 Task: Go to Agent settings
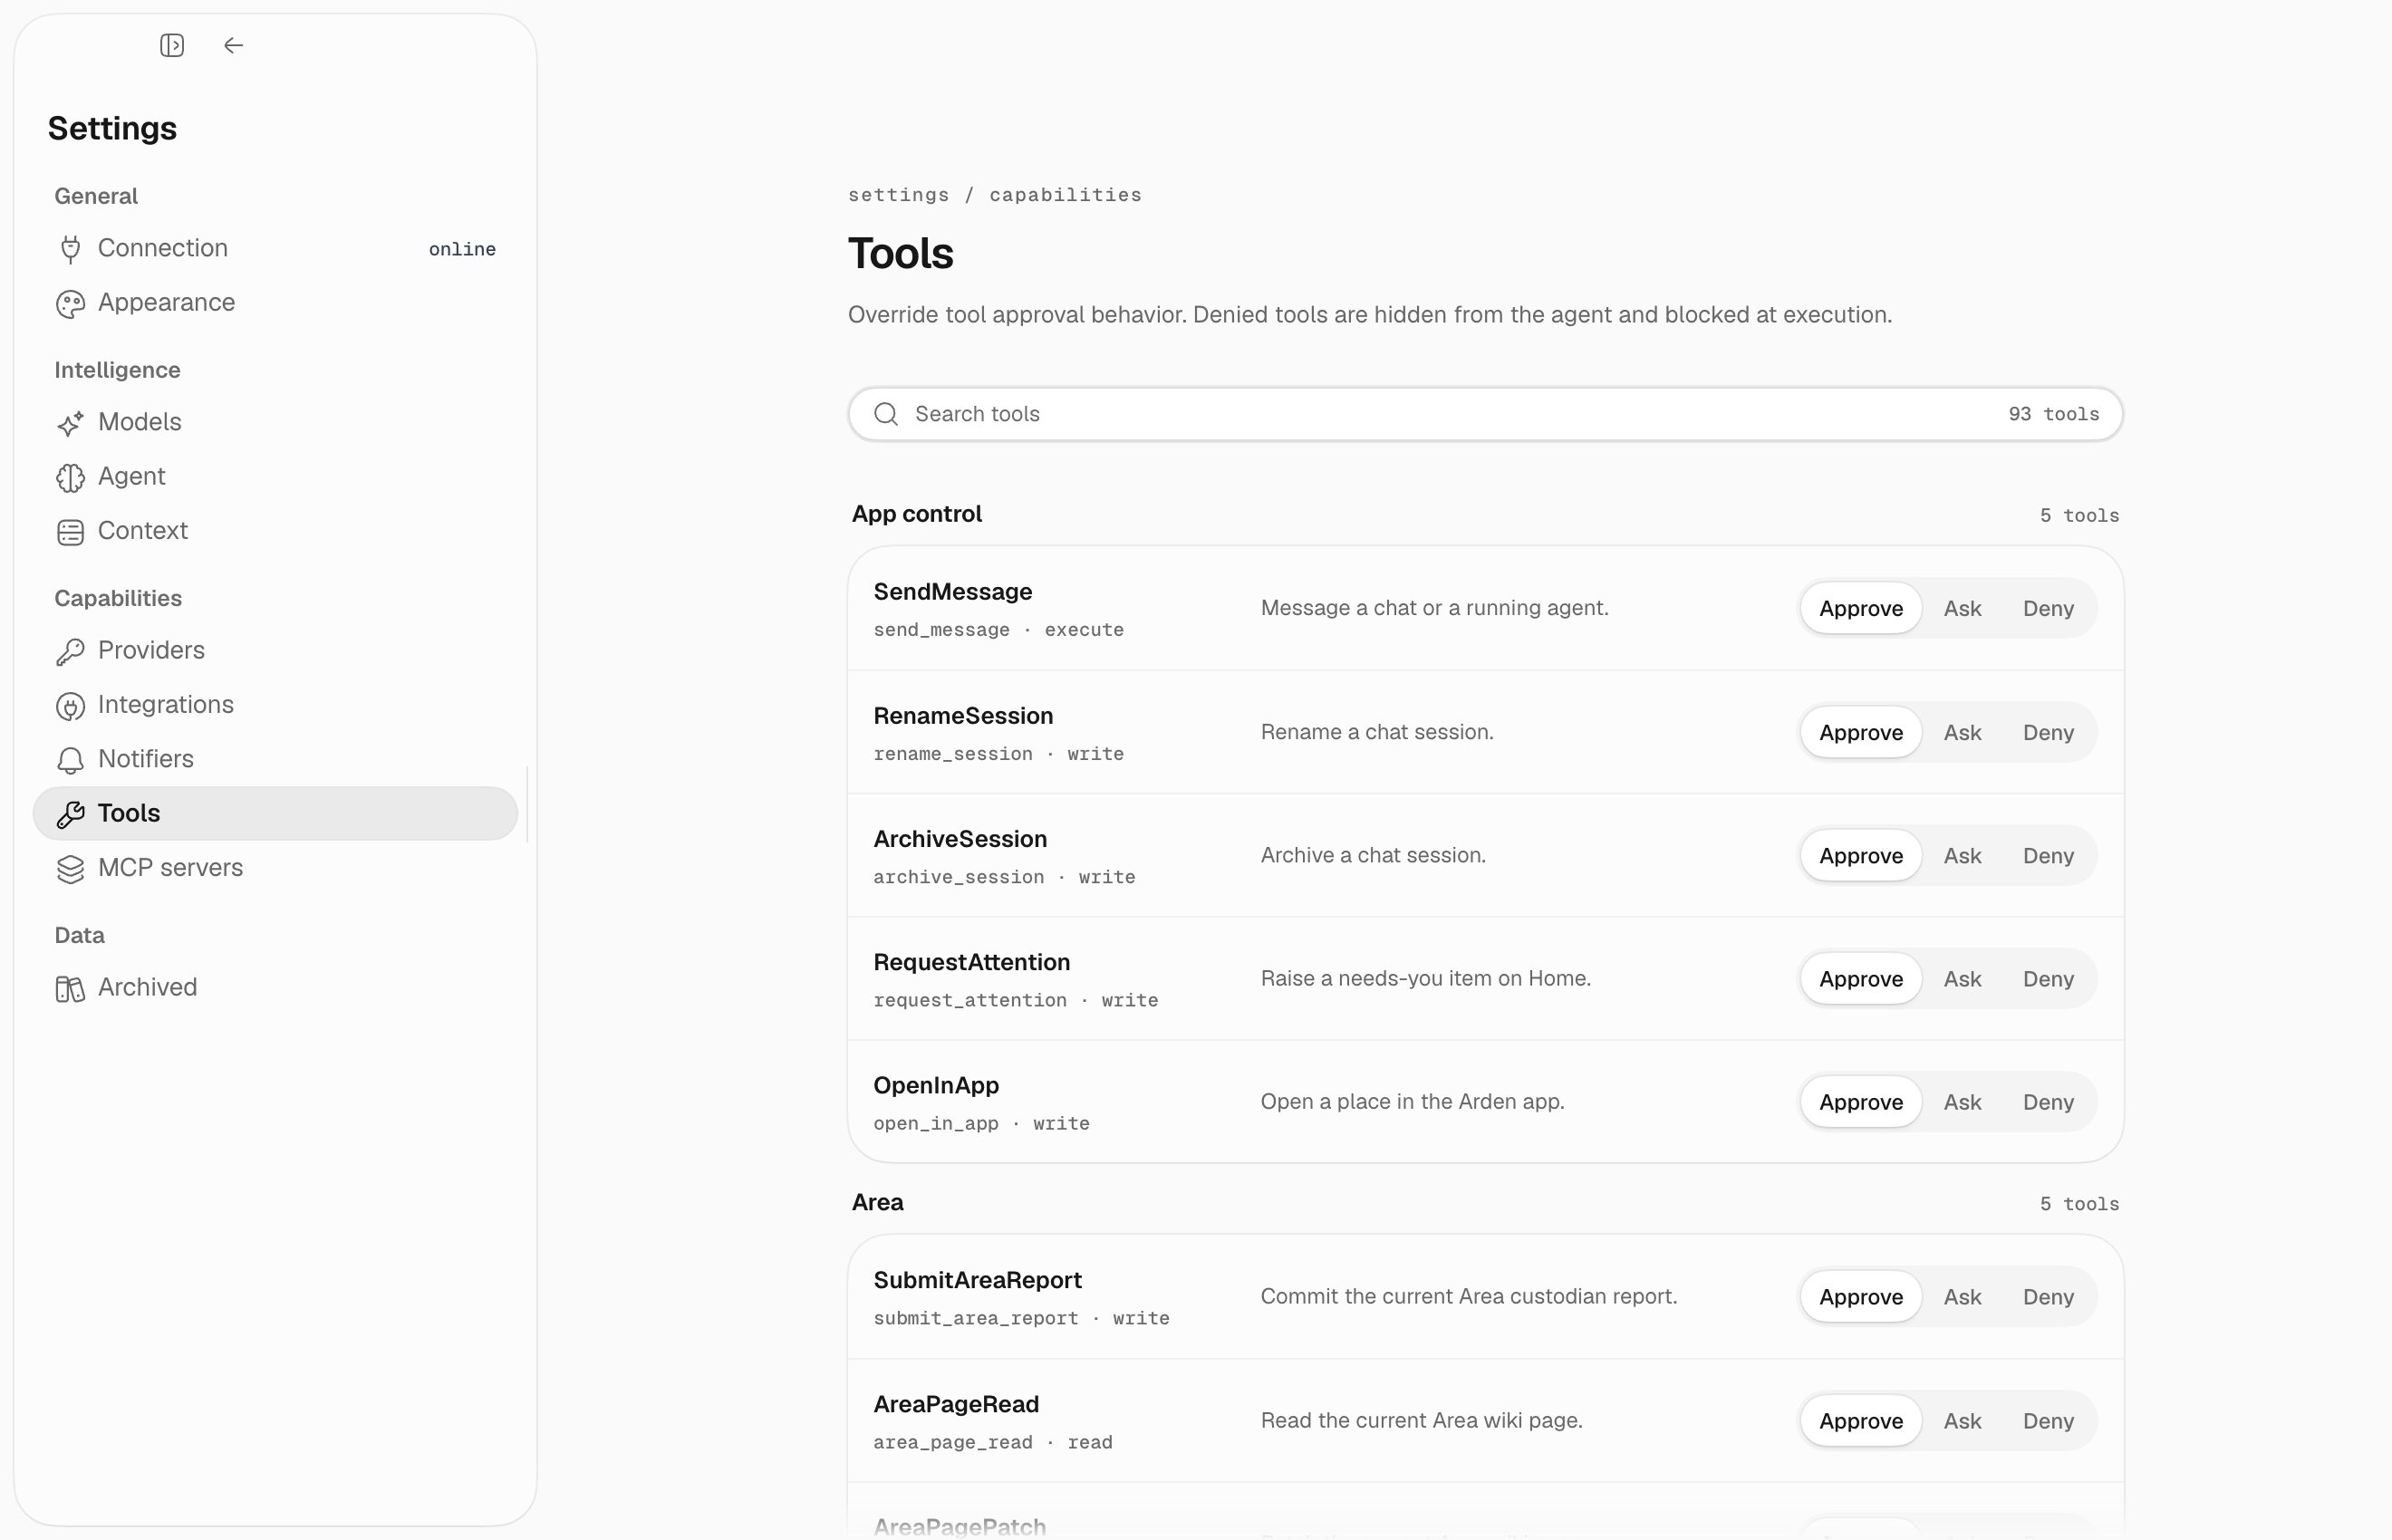(x=275, y=476)
